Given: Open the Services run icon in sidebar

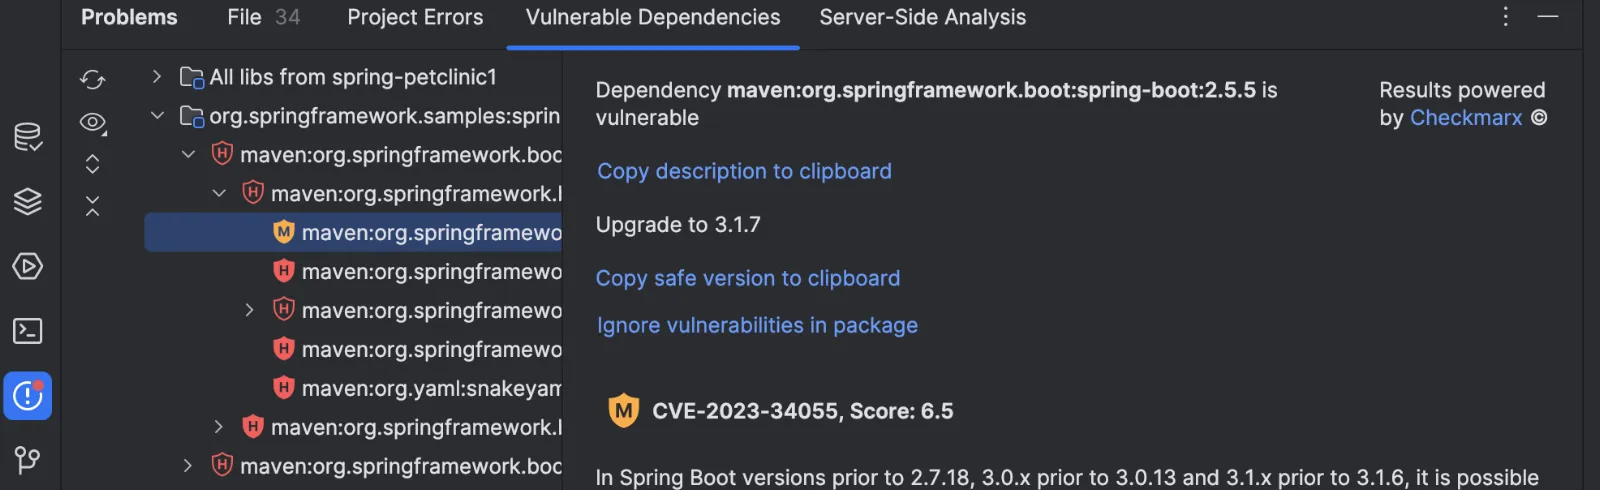Looking at the screenshot, I should 28,266.
